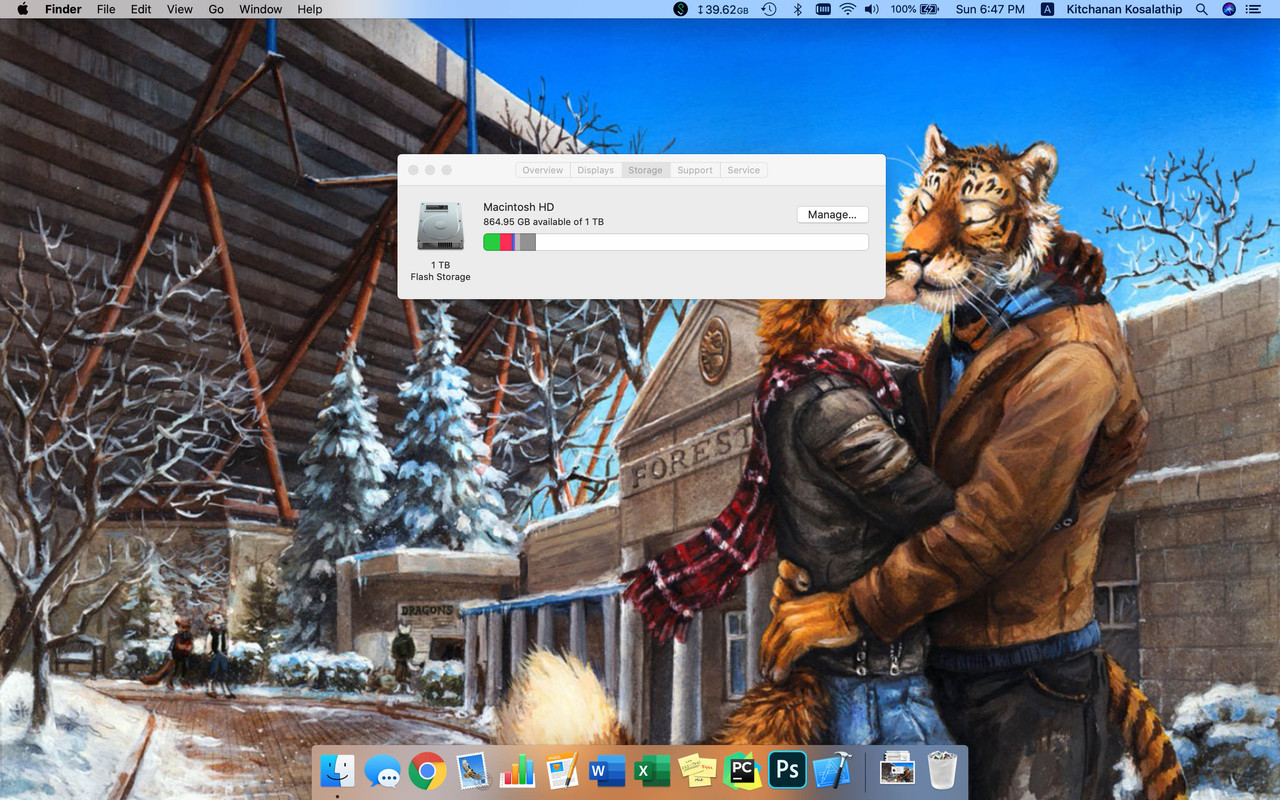Launch Microsoft Word from the Dock
This screenshot has width=1280, height=800.
pyautogui.click(x=607, y=770)
